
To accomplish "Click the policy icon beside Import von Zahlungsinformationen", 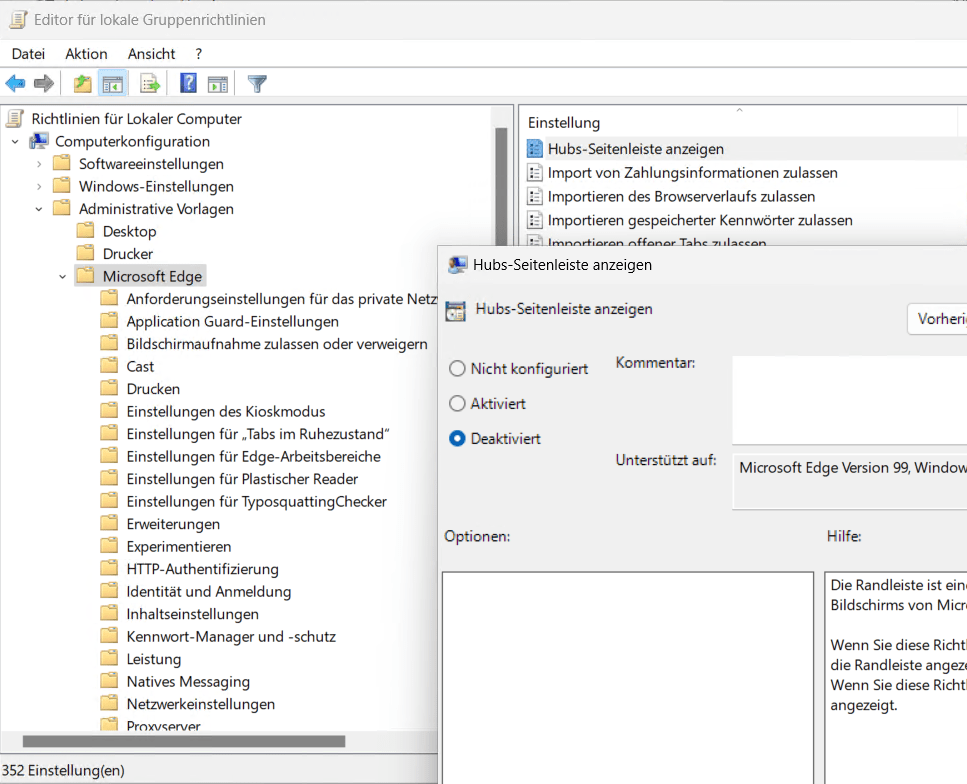I will click(x=535, y=173).
